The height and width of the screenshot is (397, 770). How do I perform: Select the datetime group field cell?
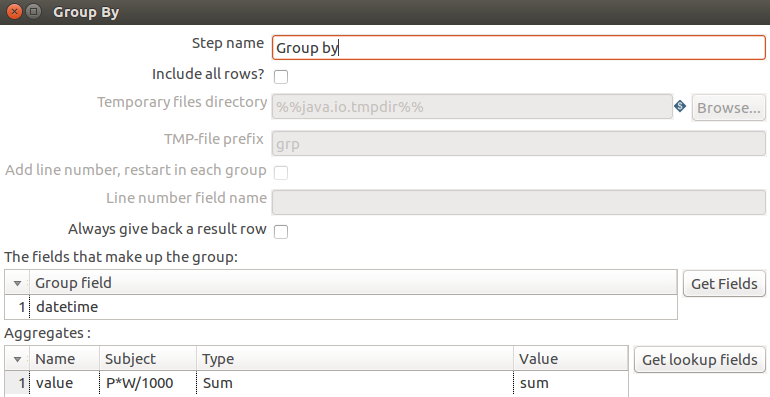354,307
